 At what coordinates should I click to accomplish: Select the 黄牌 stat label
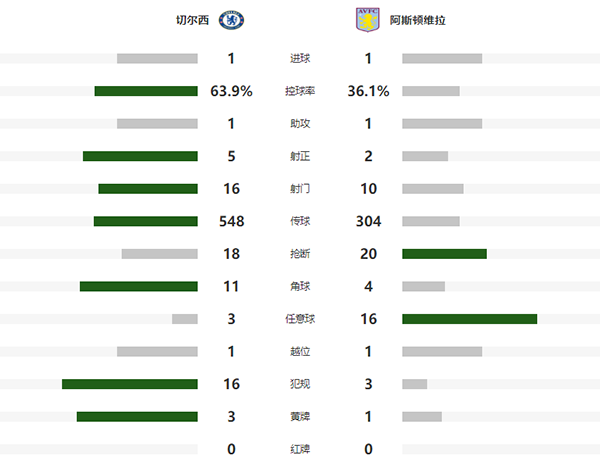point(300,416)
